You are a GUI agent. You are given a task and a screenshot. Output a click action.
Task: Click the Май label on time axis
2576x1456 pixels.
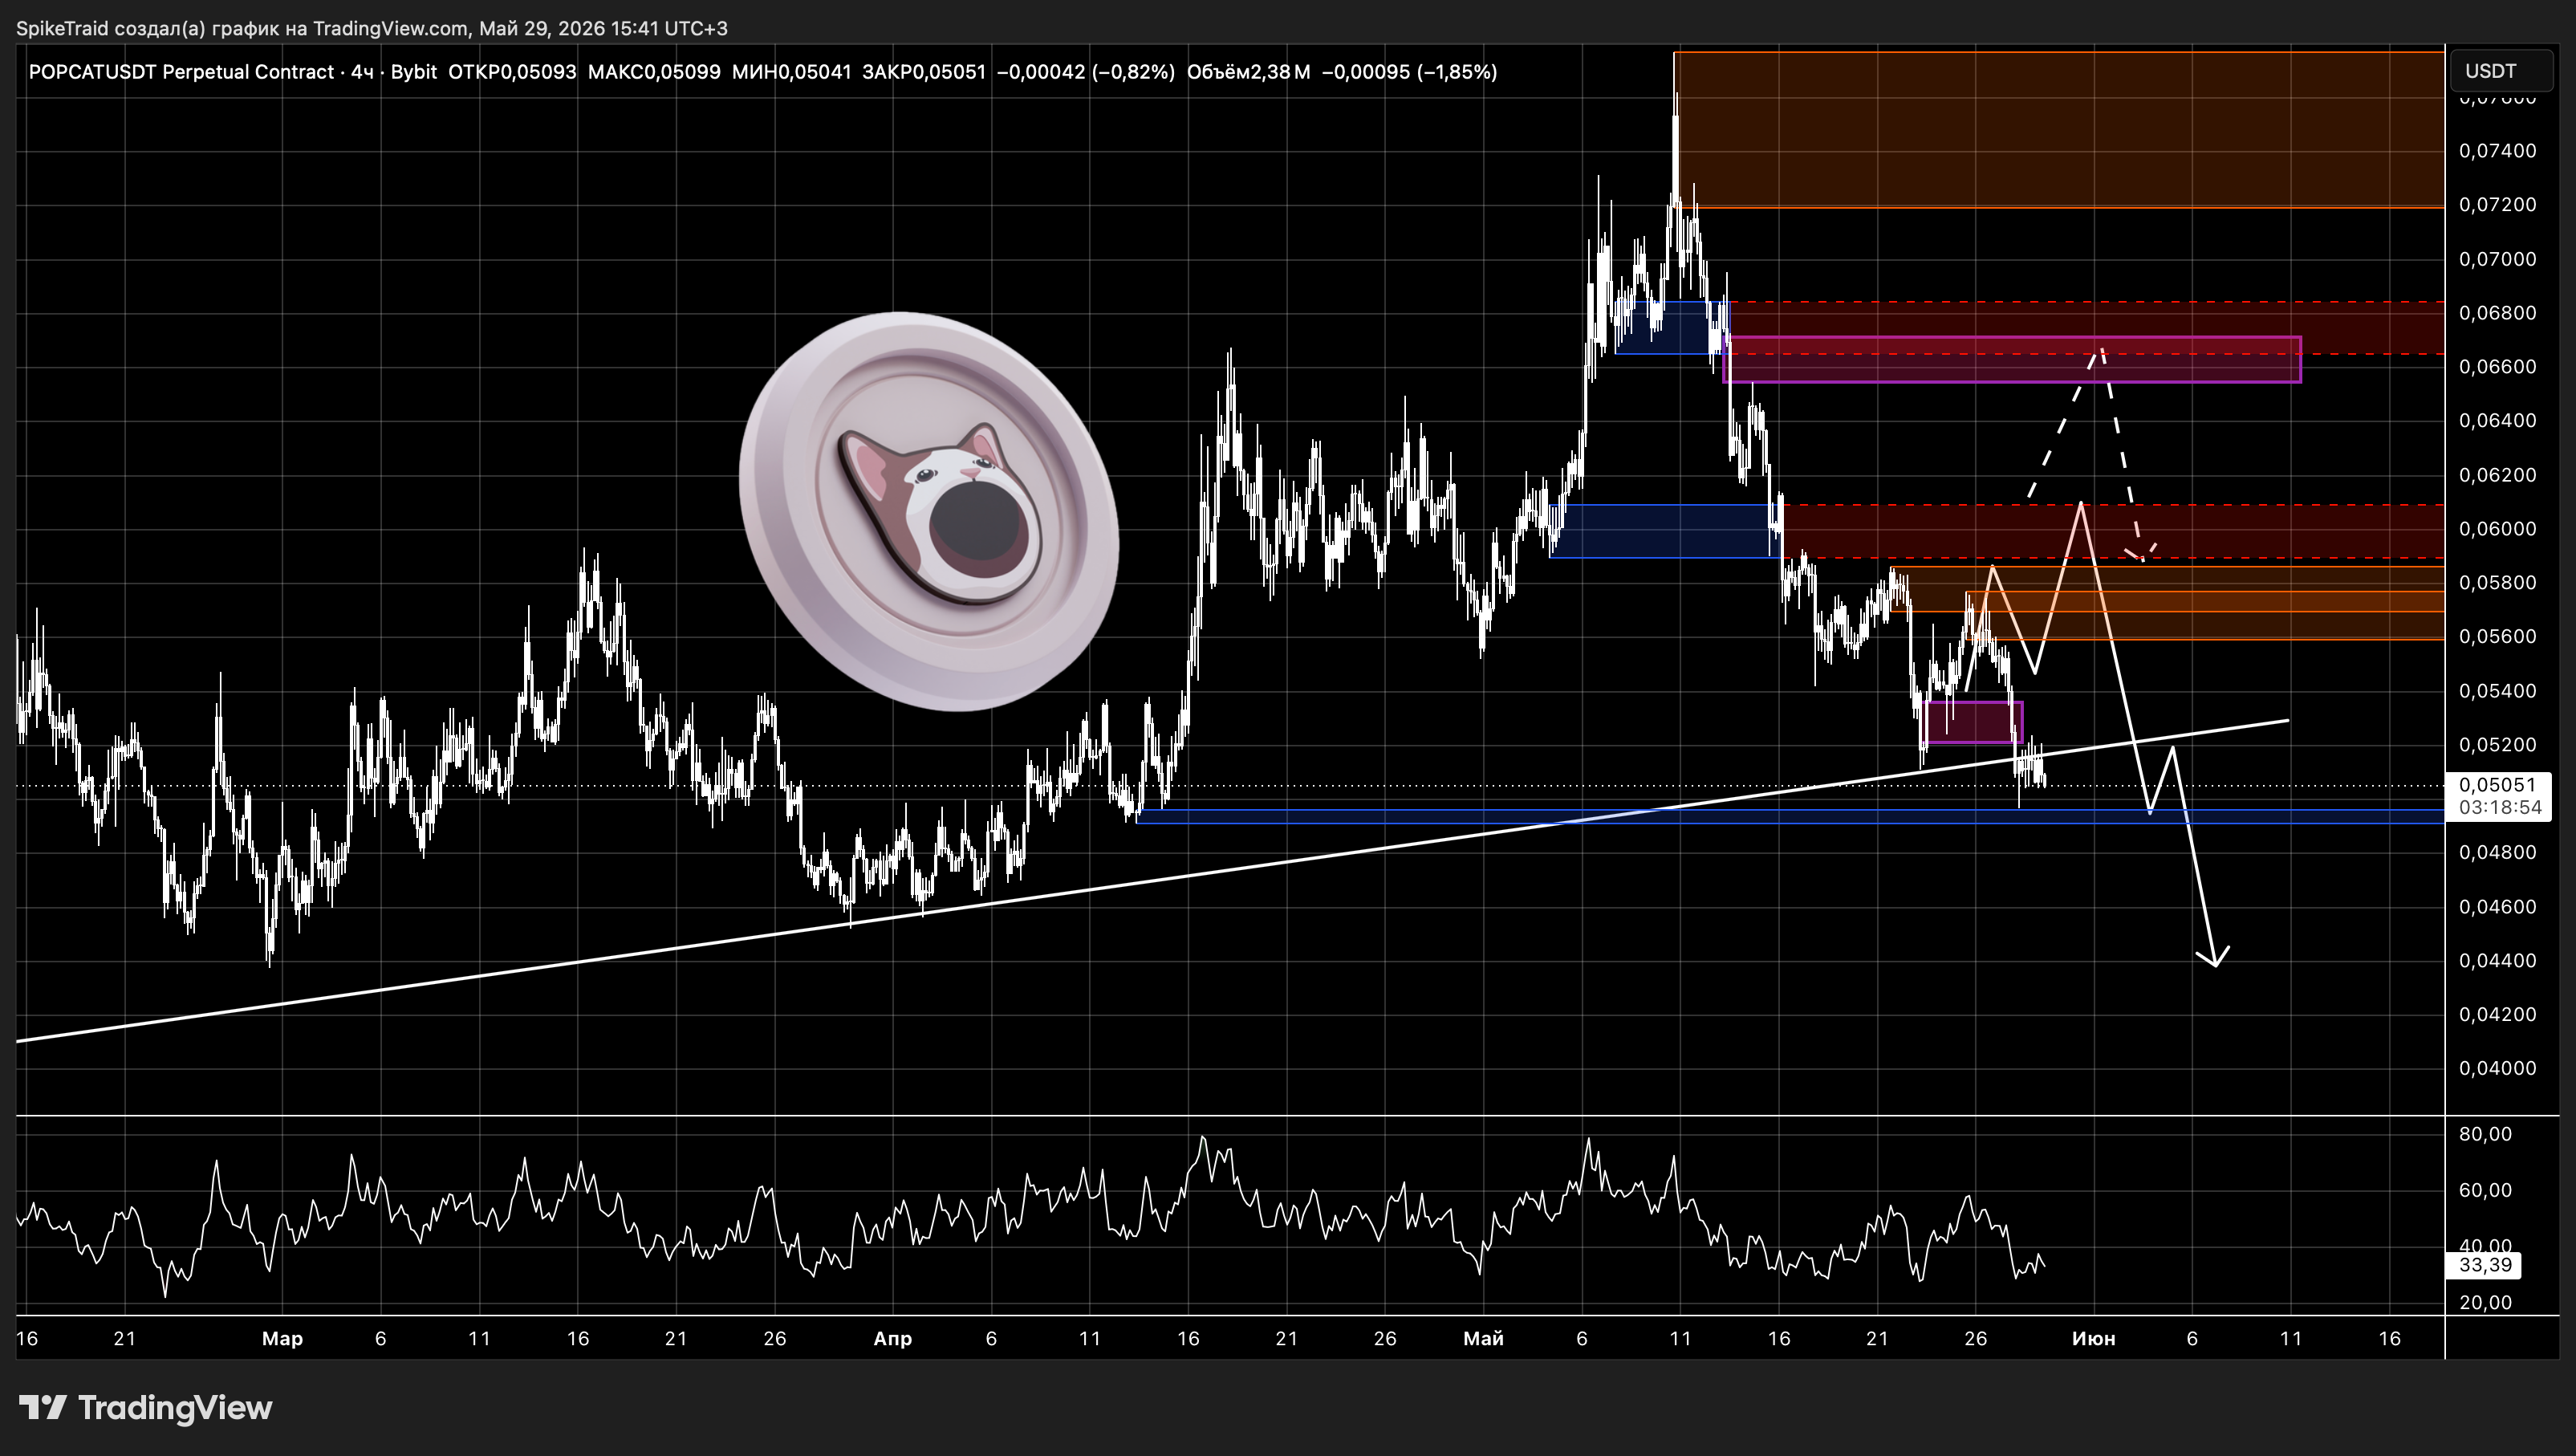click(x=1483, y=1339)
